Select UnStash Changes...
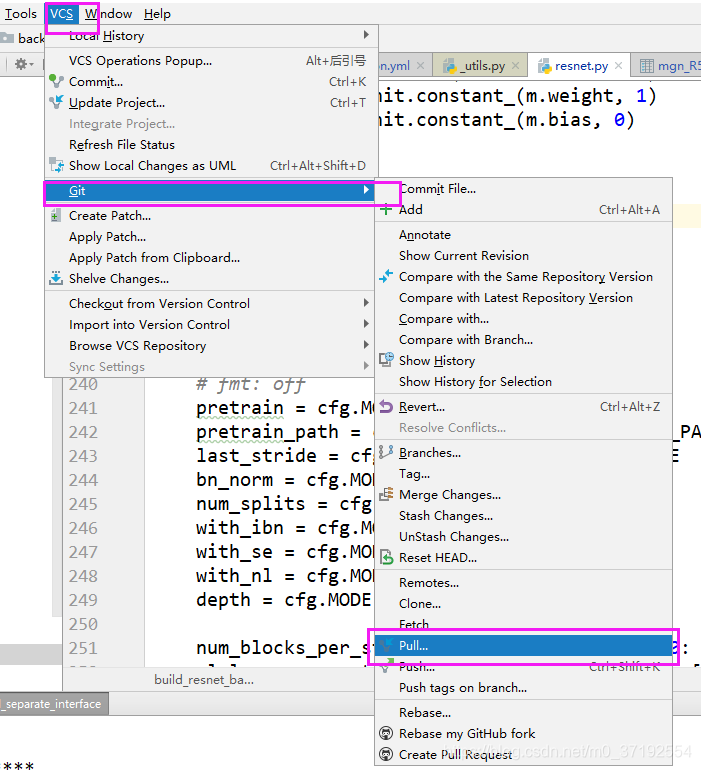The width and height of the screenshot is (701, 770). (524, 537)
